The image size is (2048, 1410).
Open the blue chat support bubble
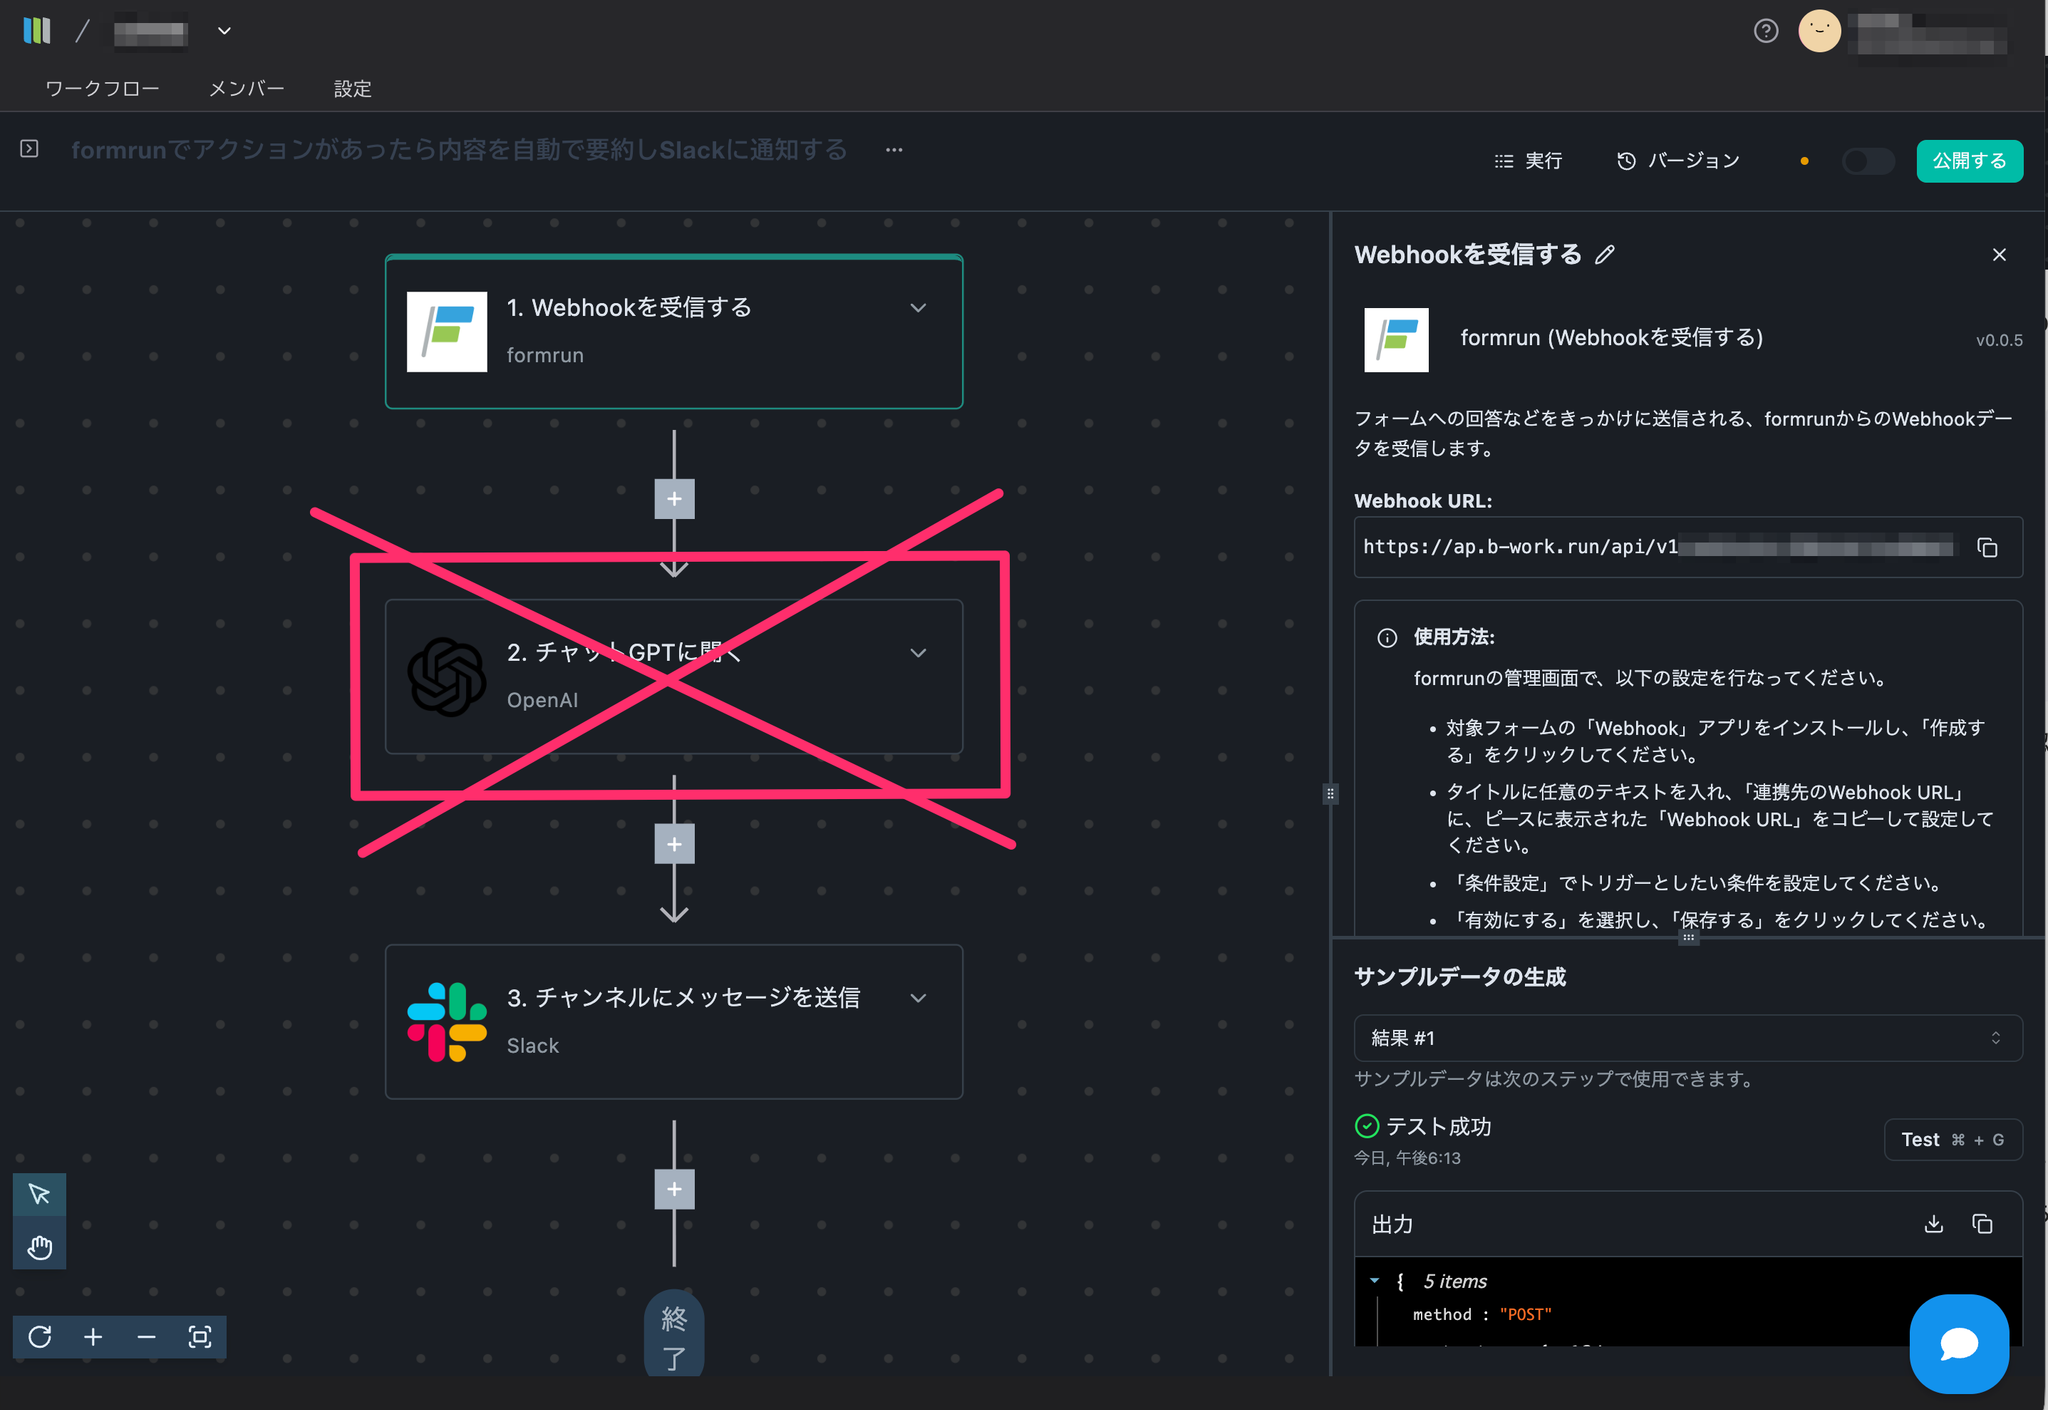point(1958,1343)
